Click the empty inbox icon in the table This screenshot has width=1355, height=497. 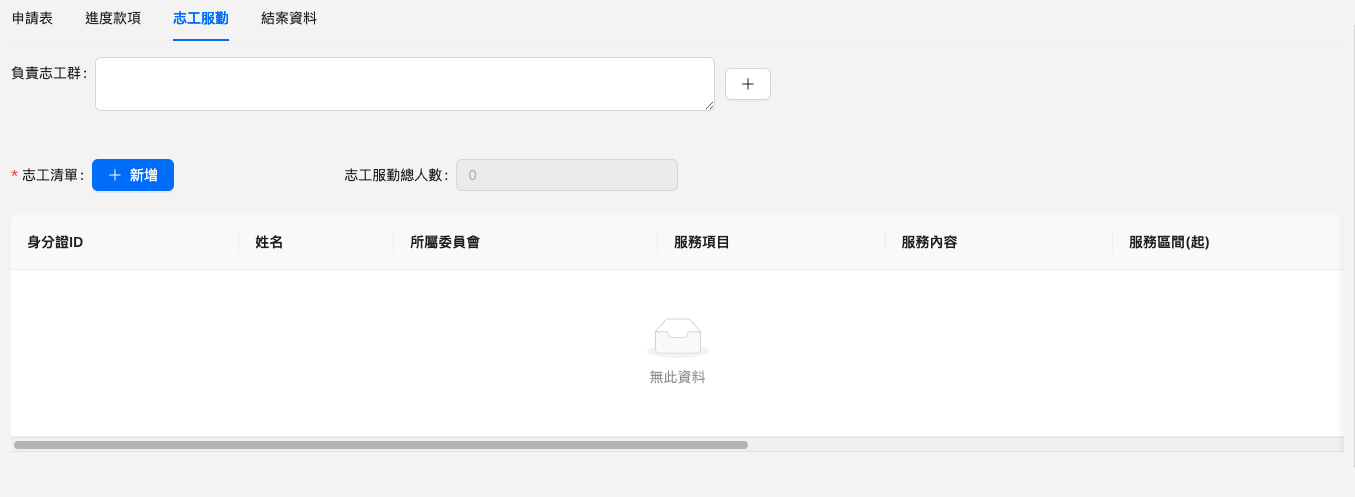[x=677, y=338]
